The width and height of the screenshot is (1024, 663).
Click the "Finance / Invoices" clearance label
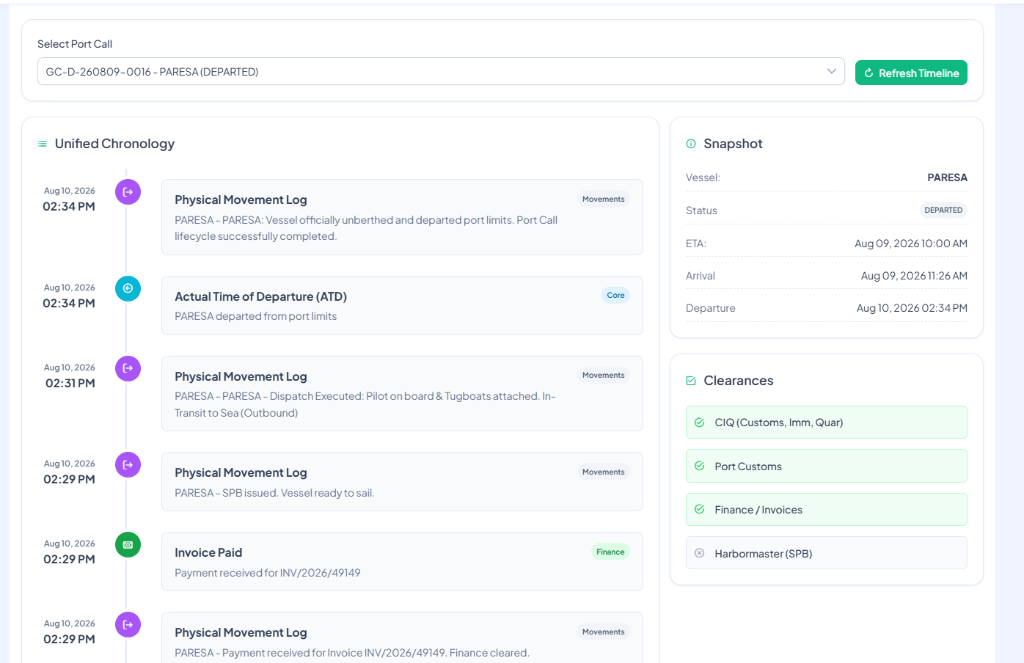[758, 510]
